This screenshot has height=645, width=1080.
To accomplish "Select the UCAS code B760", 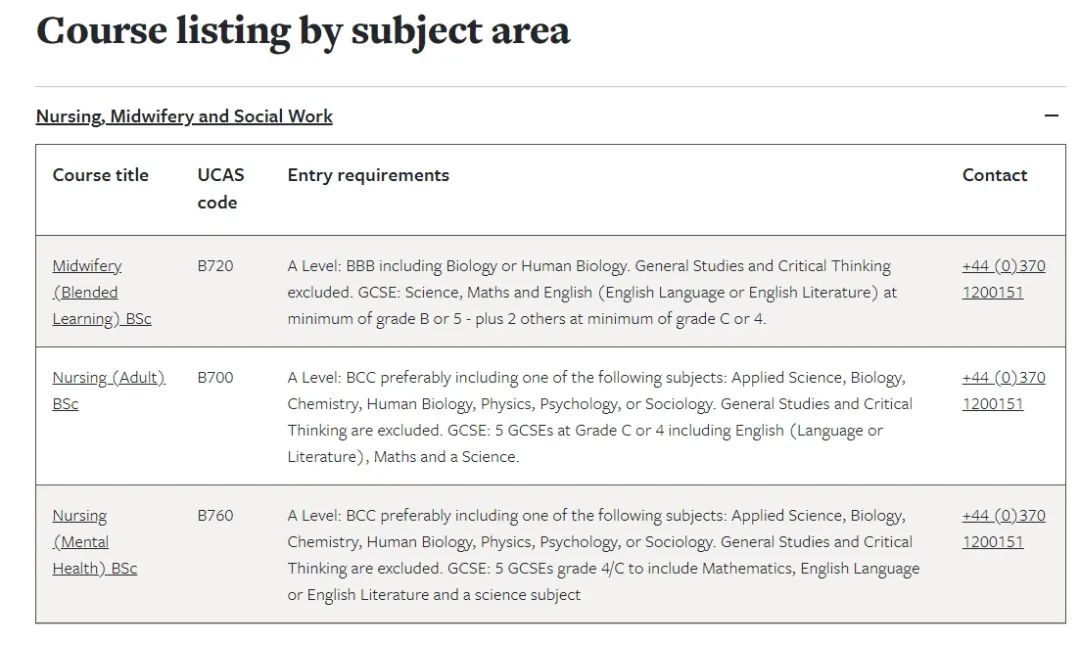I will 215,515.
